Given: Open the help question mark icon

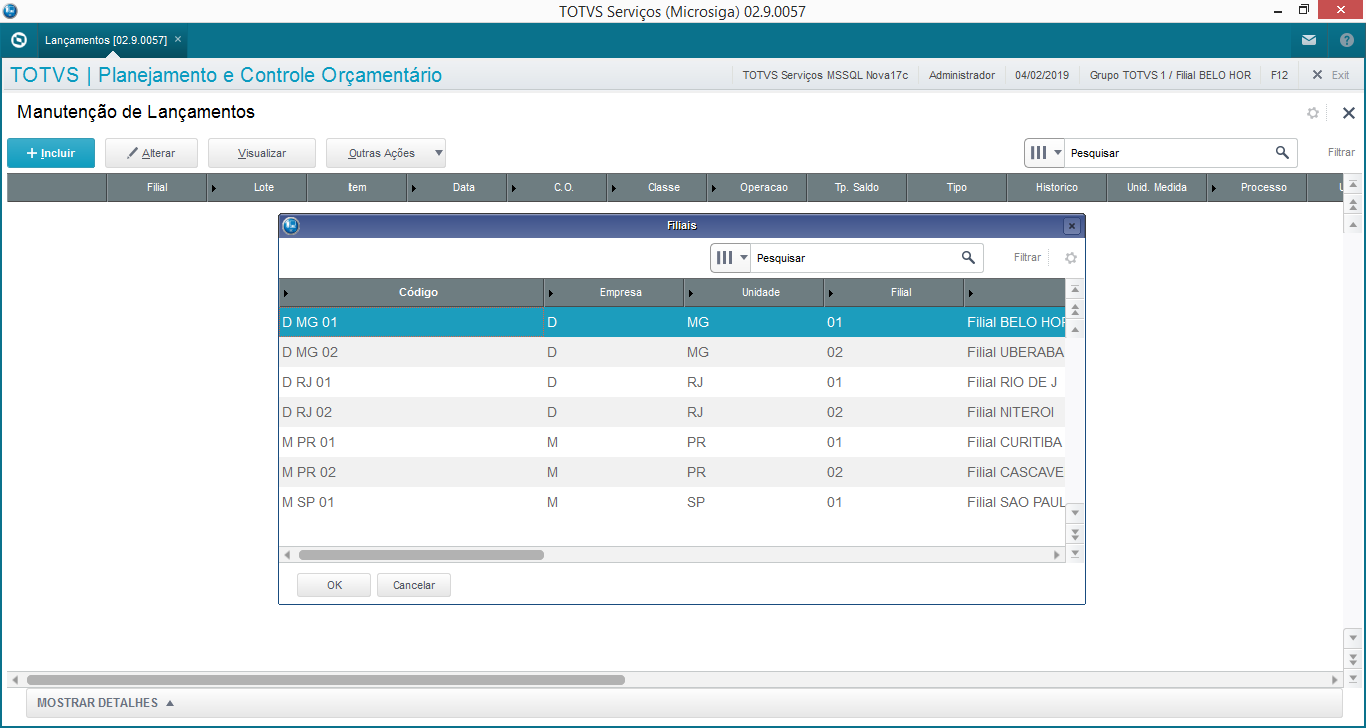Looking at the screenshot, I should 1347,41.
